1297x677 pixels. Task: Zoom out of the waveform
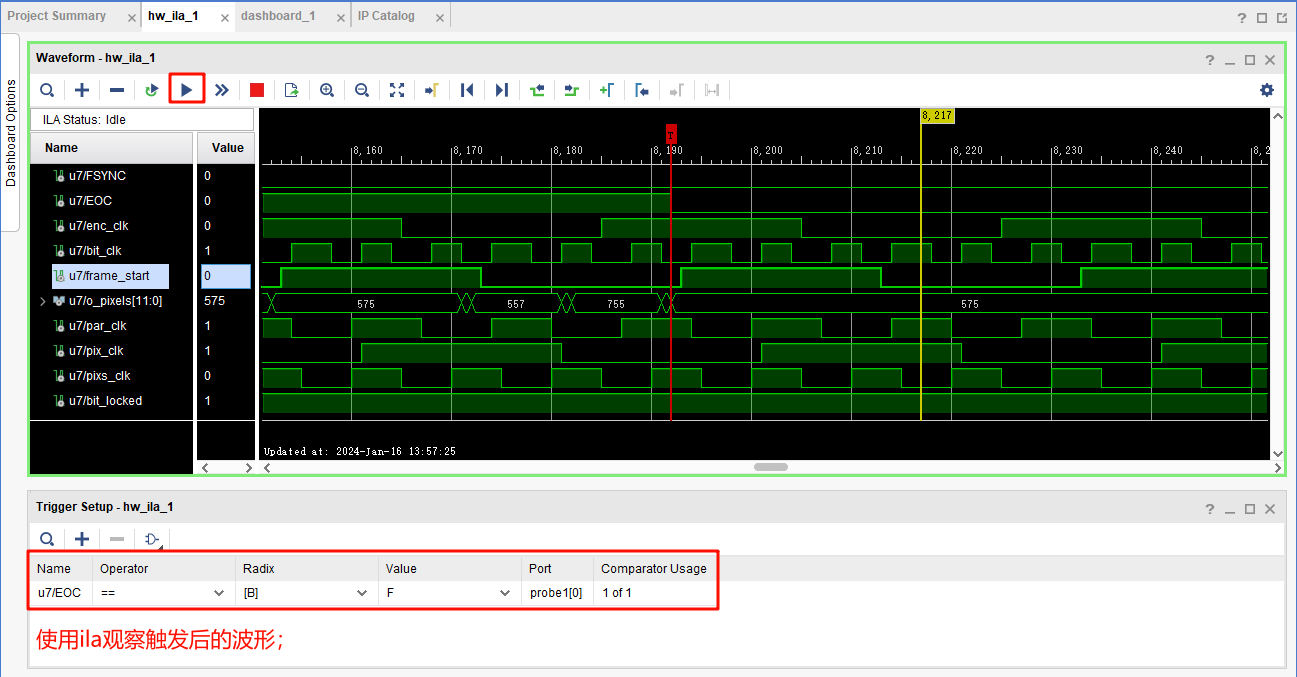(x=362, y=90)
